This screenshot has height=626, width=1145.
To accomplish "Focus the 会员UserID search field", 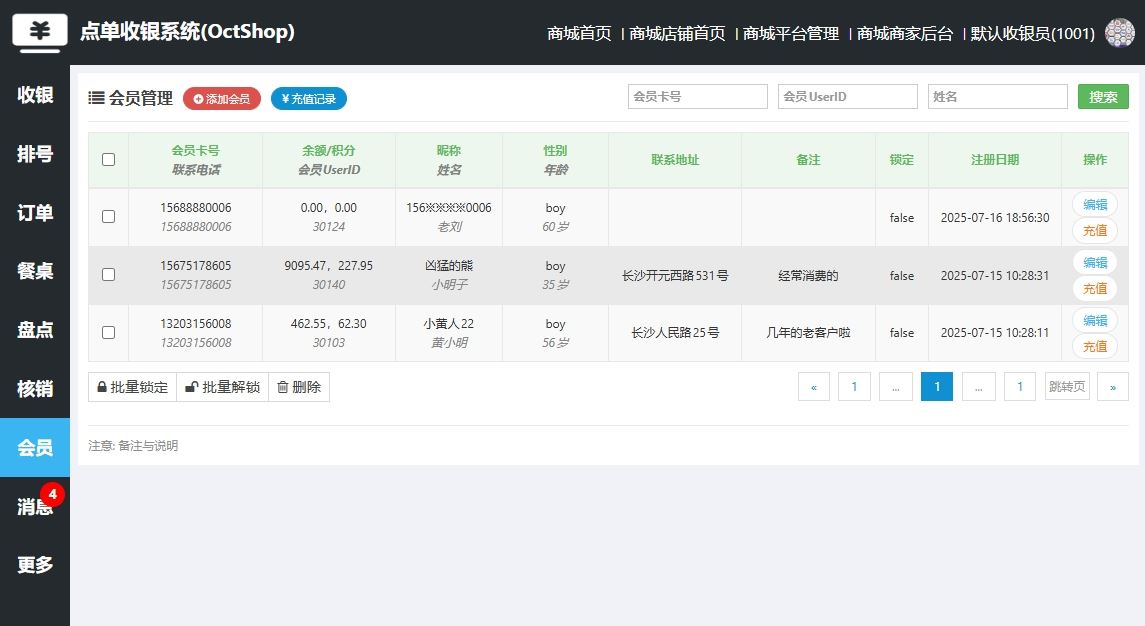I will point(847,96).
